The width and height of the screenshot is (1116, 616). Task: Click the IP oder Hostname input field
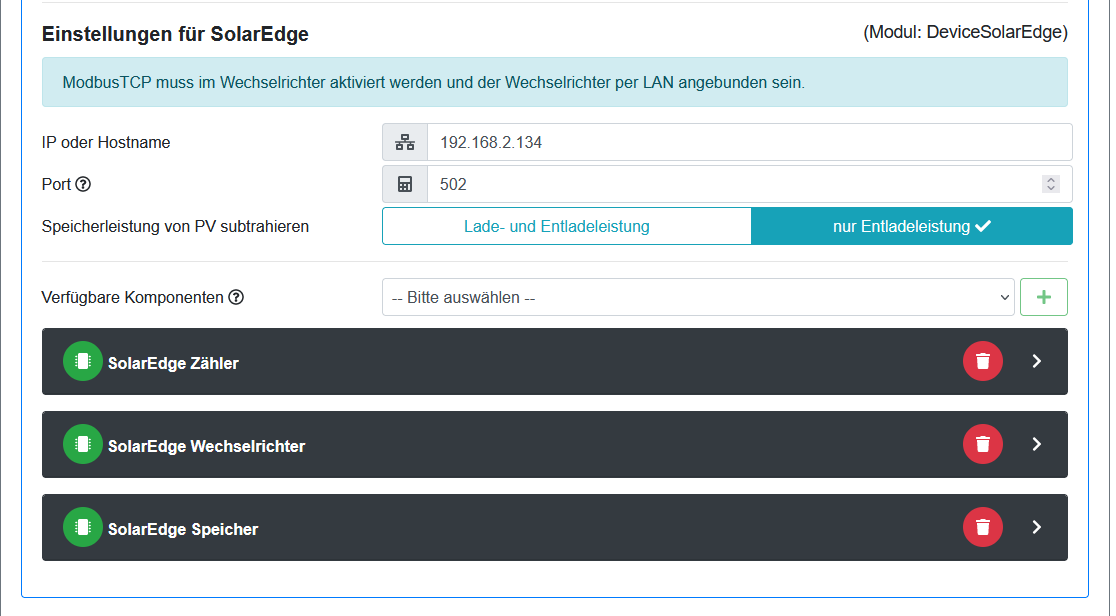point(748,142)
